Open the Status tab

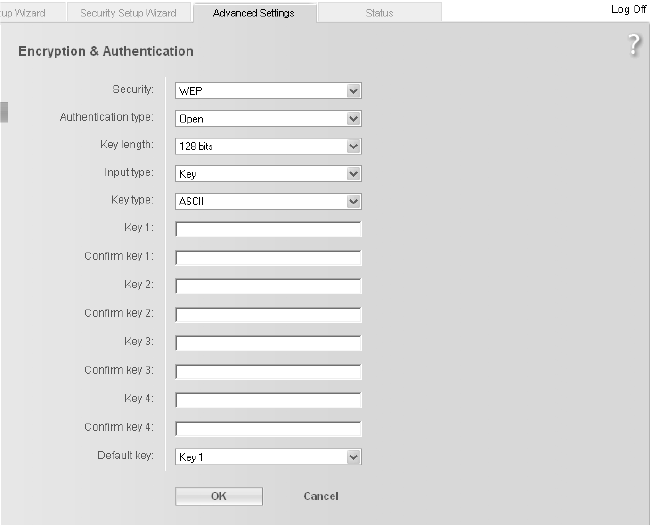(379, 13)
